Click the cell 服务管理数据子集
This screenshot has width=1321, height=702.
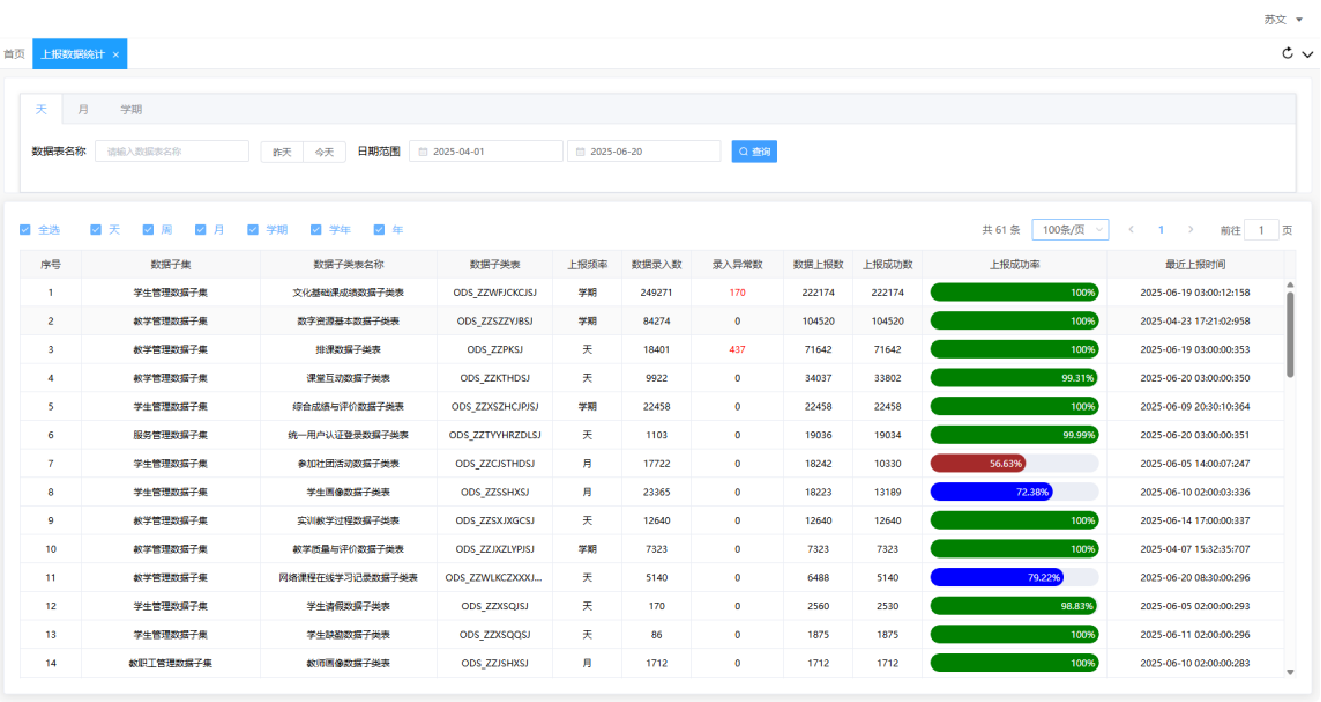pyautogui.click(x=171, y=435)
